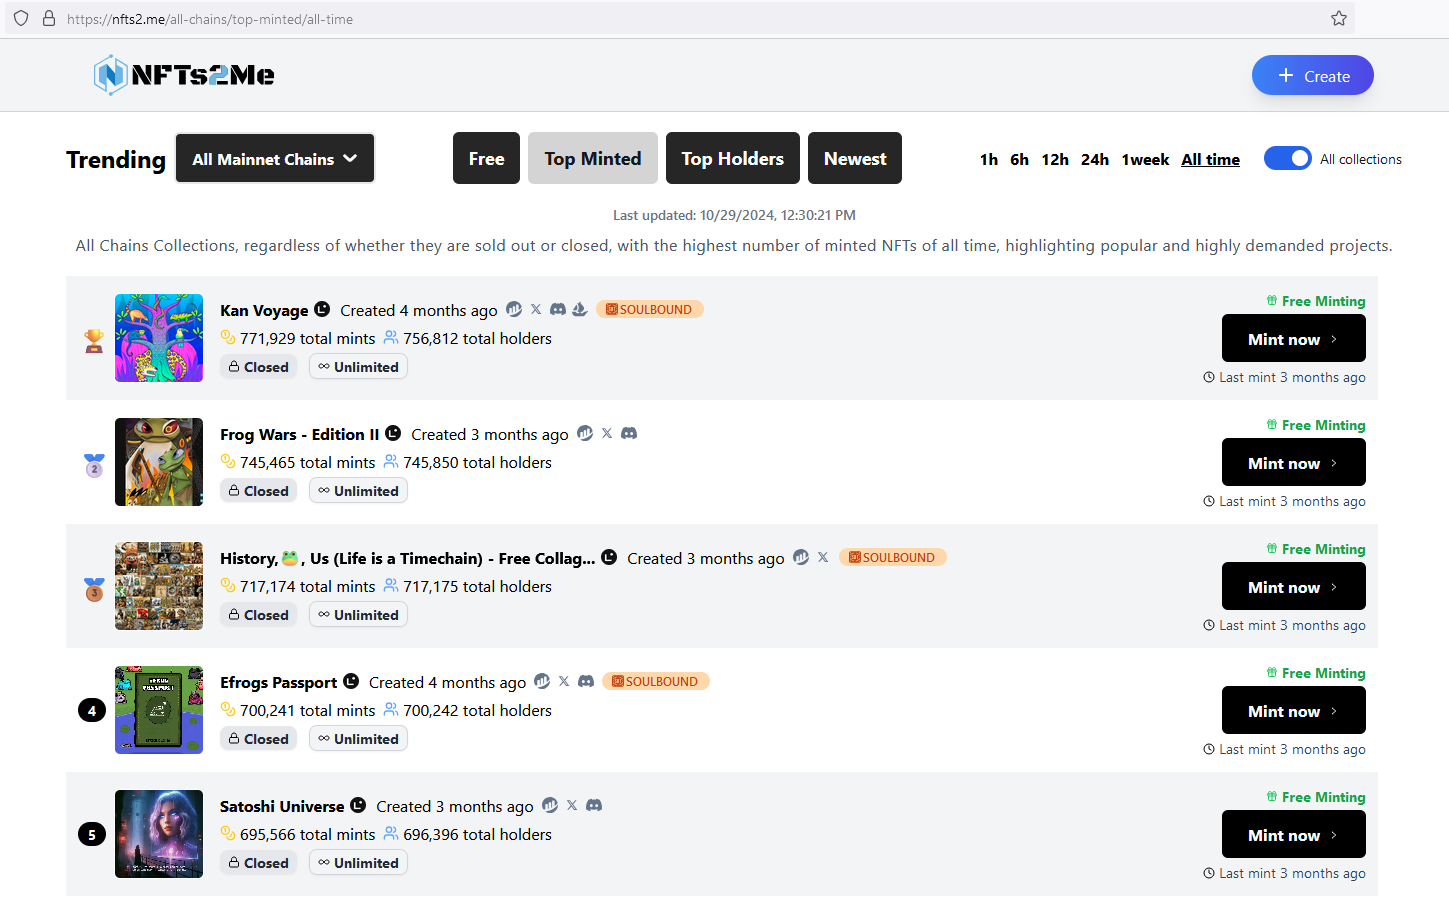The height and width of the screenshot is (902, 1449).
Task: Open the OpenSea ship icon for Kan Voyage
Action: pos(580,309)
